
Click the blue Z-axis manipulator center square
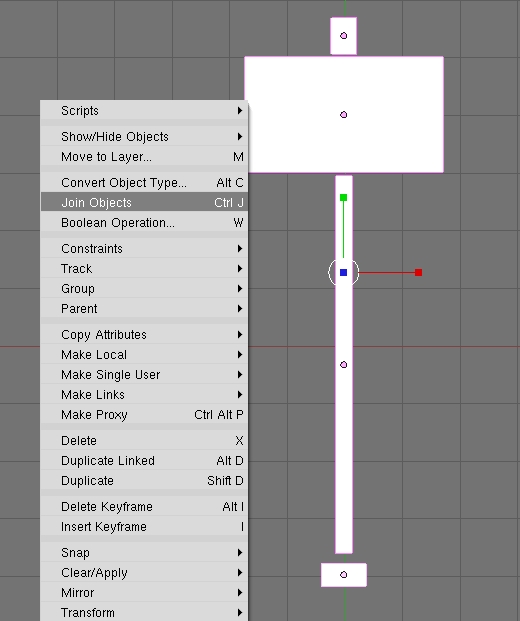pos(343,272)
